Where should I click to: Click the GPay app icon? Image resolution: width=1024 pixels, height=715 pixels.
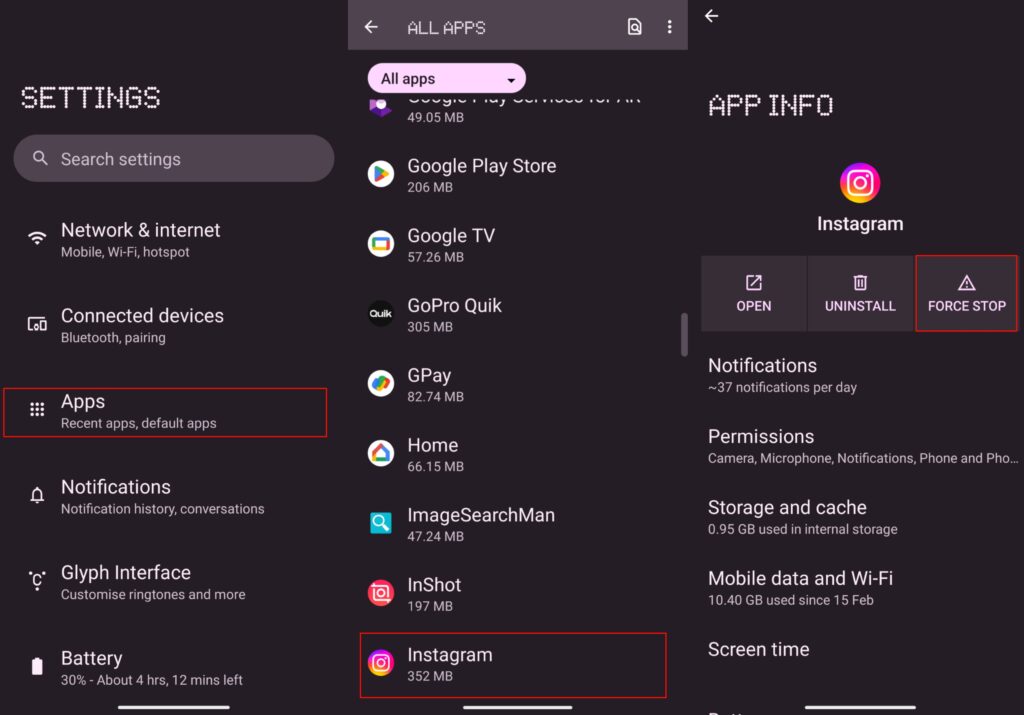pyautogui.click(x=381, y=384)
